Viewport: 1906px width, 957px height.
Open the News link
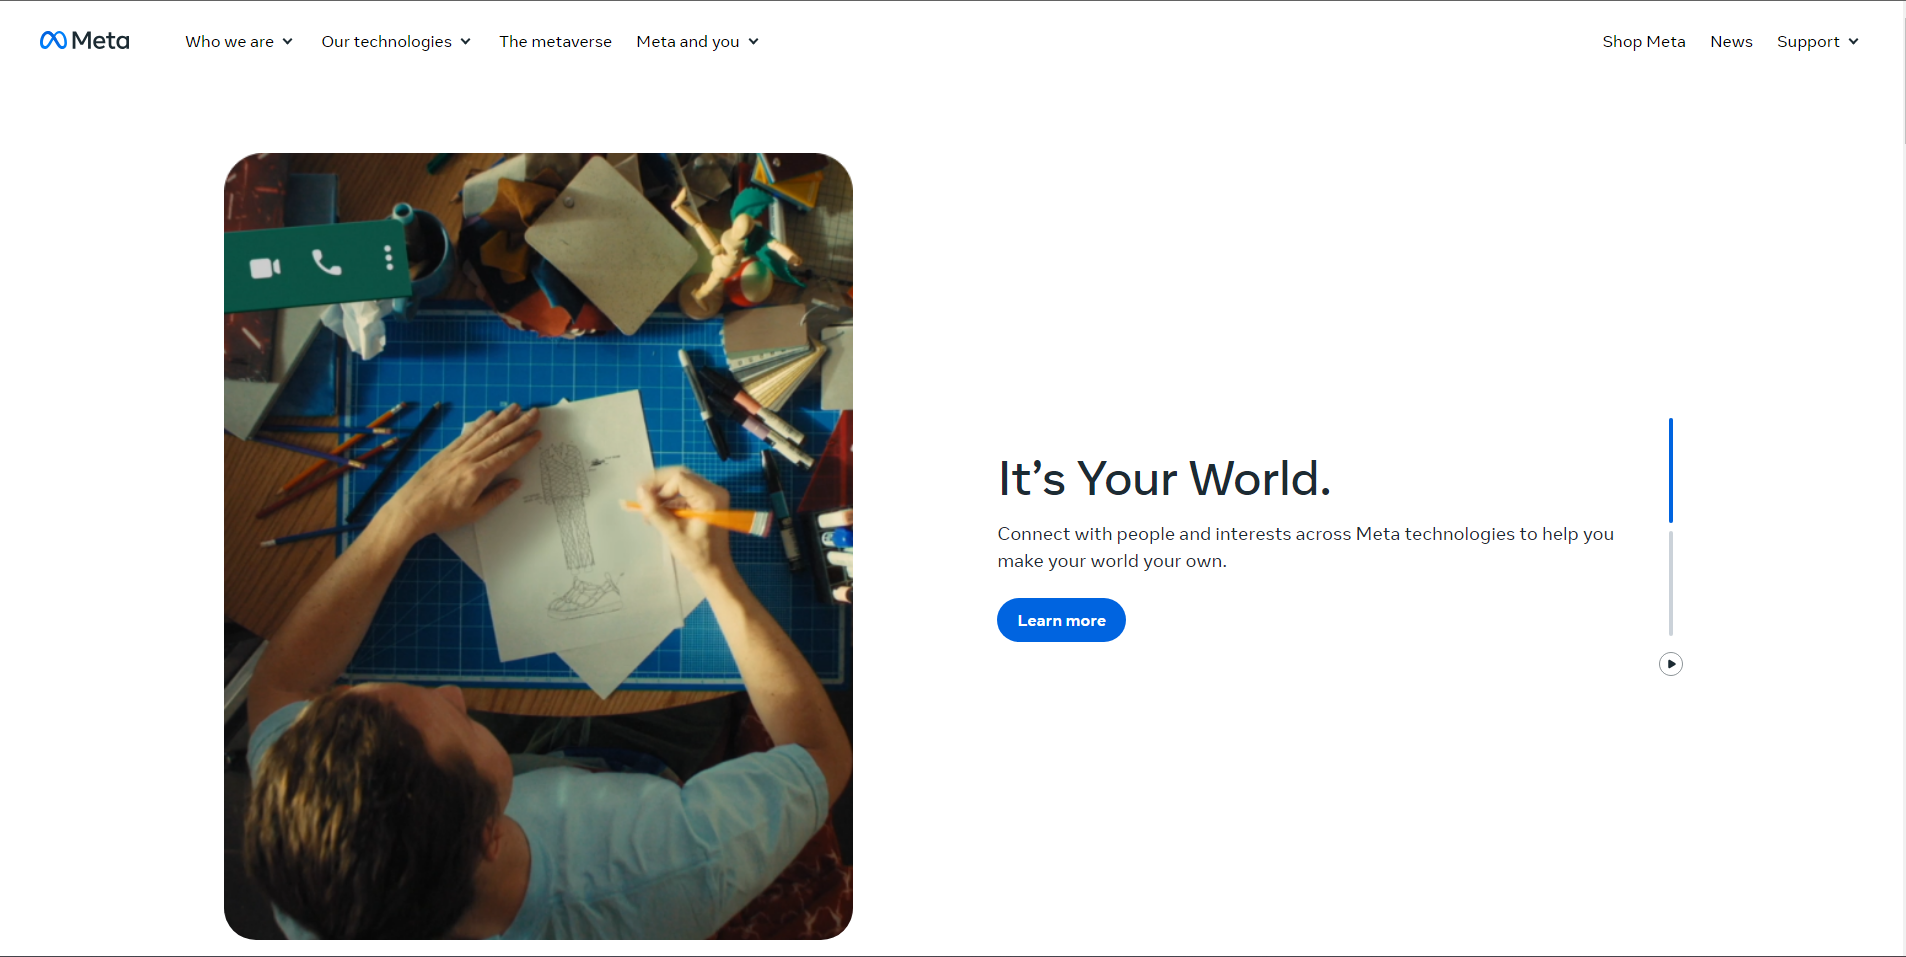(x=1731, y=42)
